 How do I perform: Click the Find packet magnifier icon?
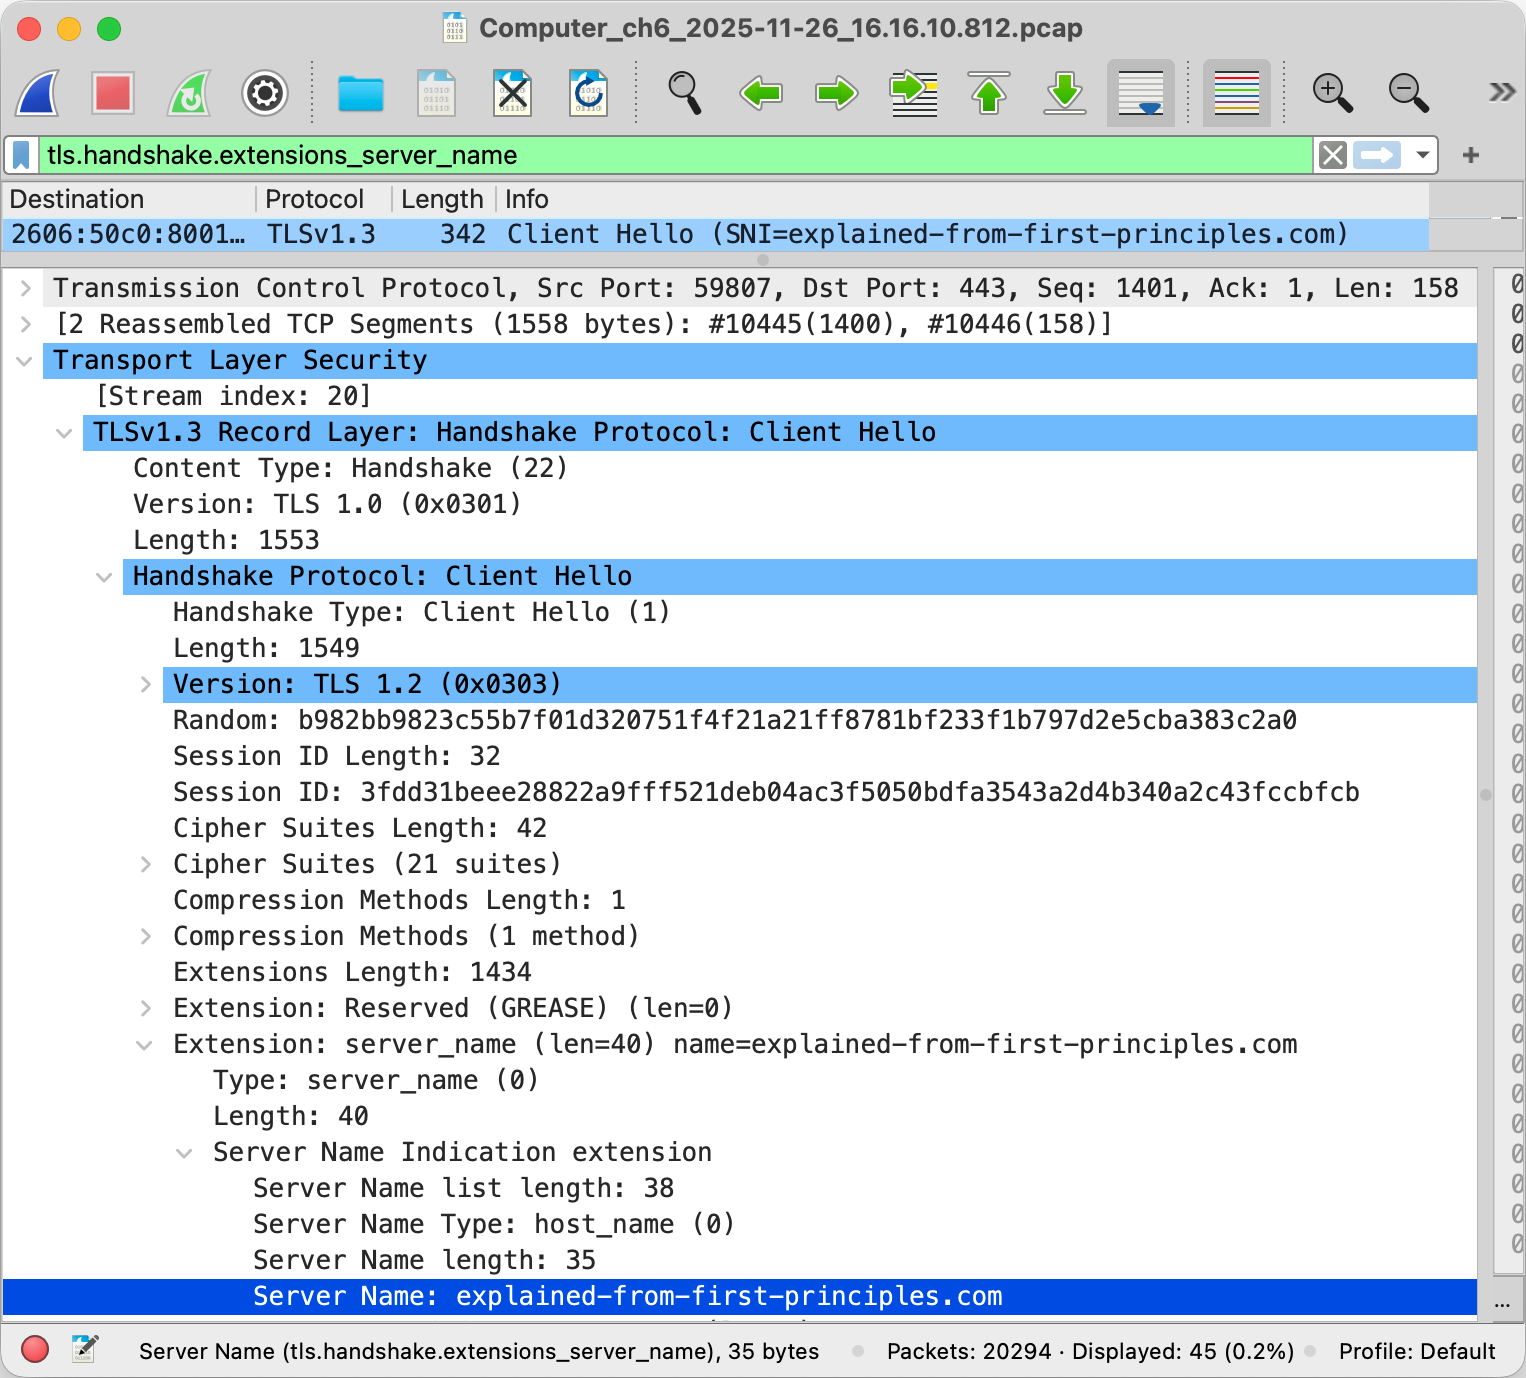click(x=684, y=94)
